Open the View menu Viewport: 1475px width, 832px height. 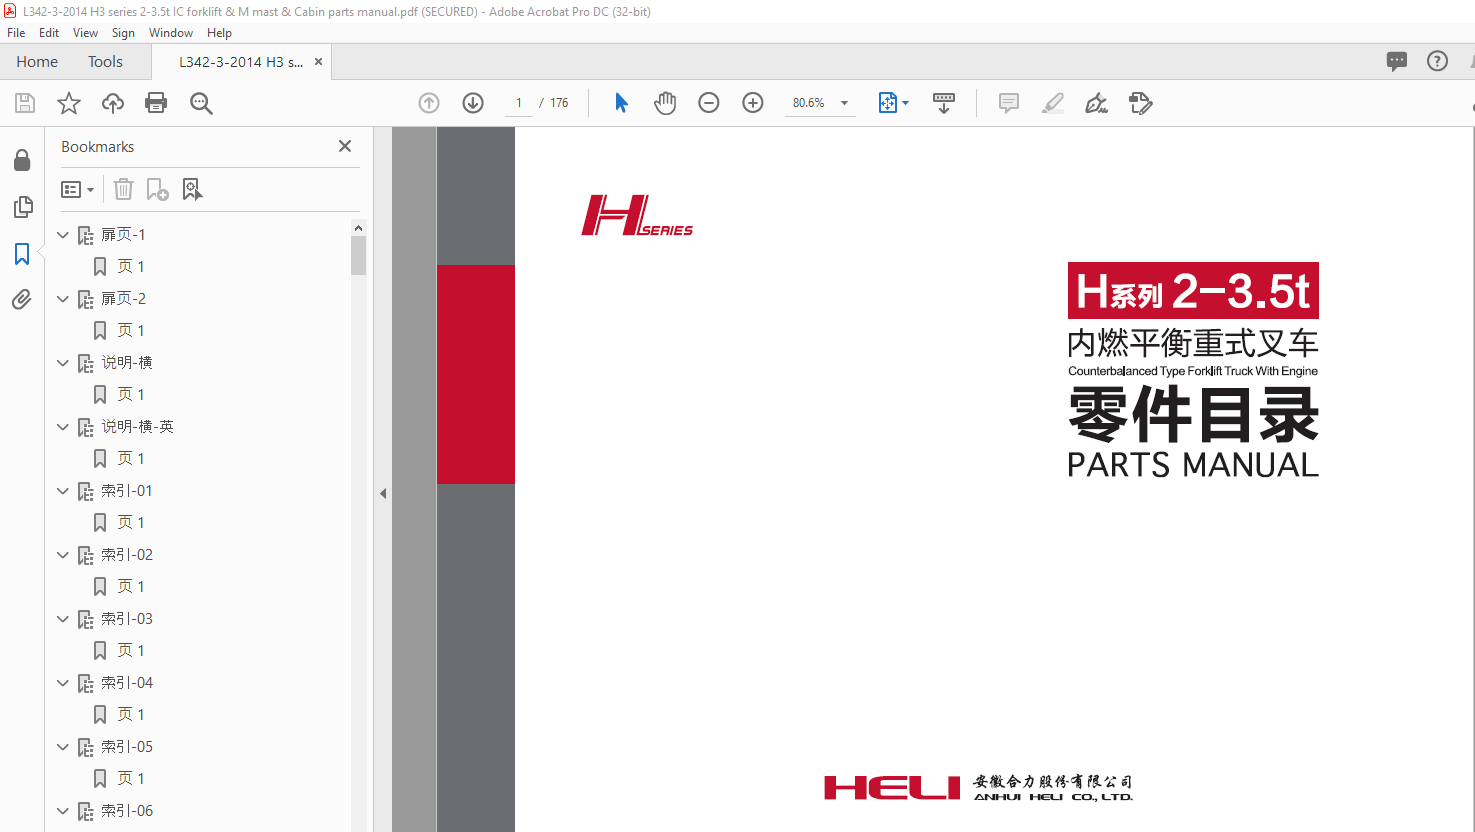[85, 33]
